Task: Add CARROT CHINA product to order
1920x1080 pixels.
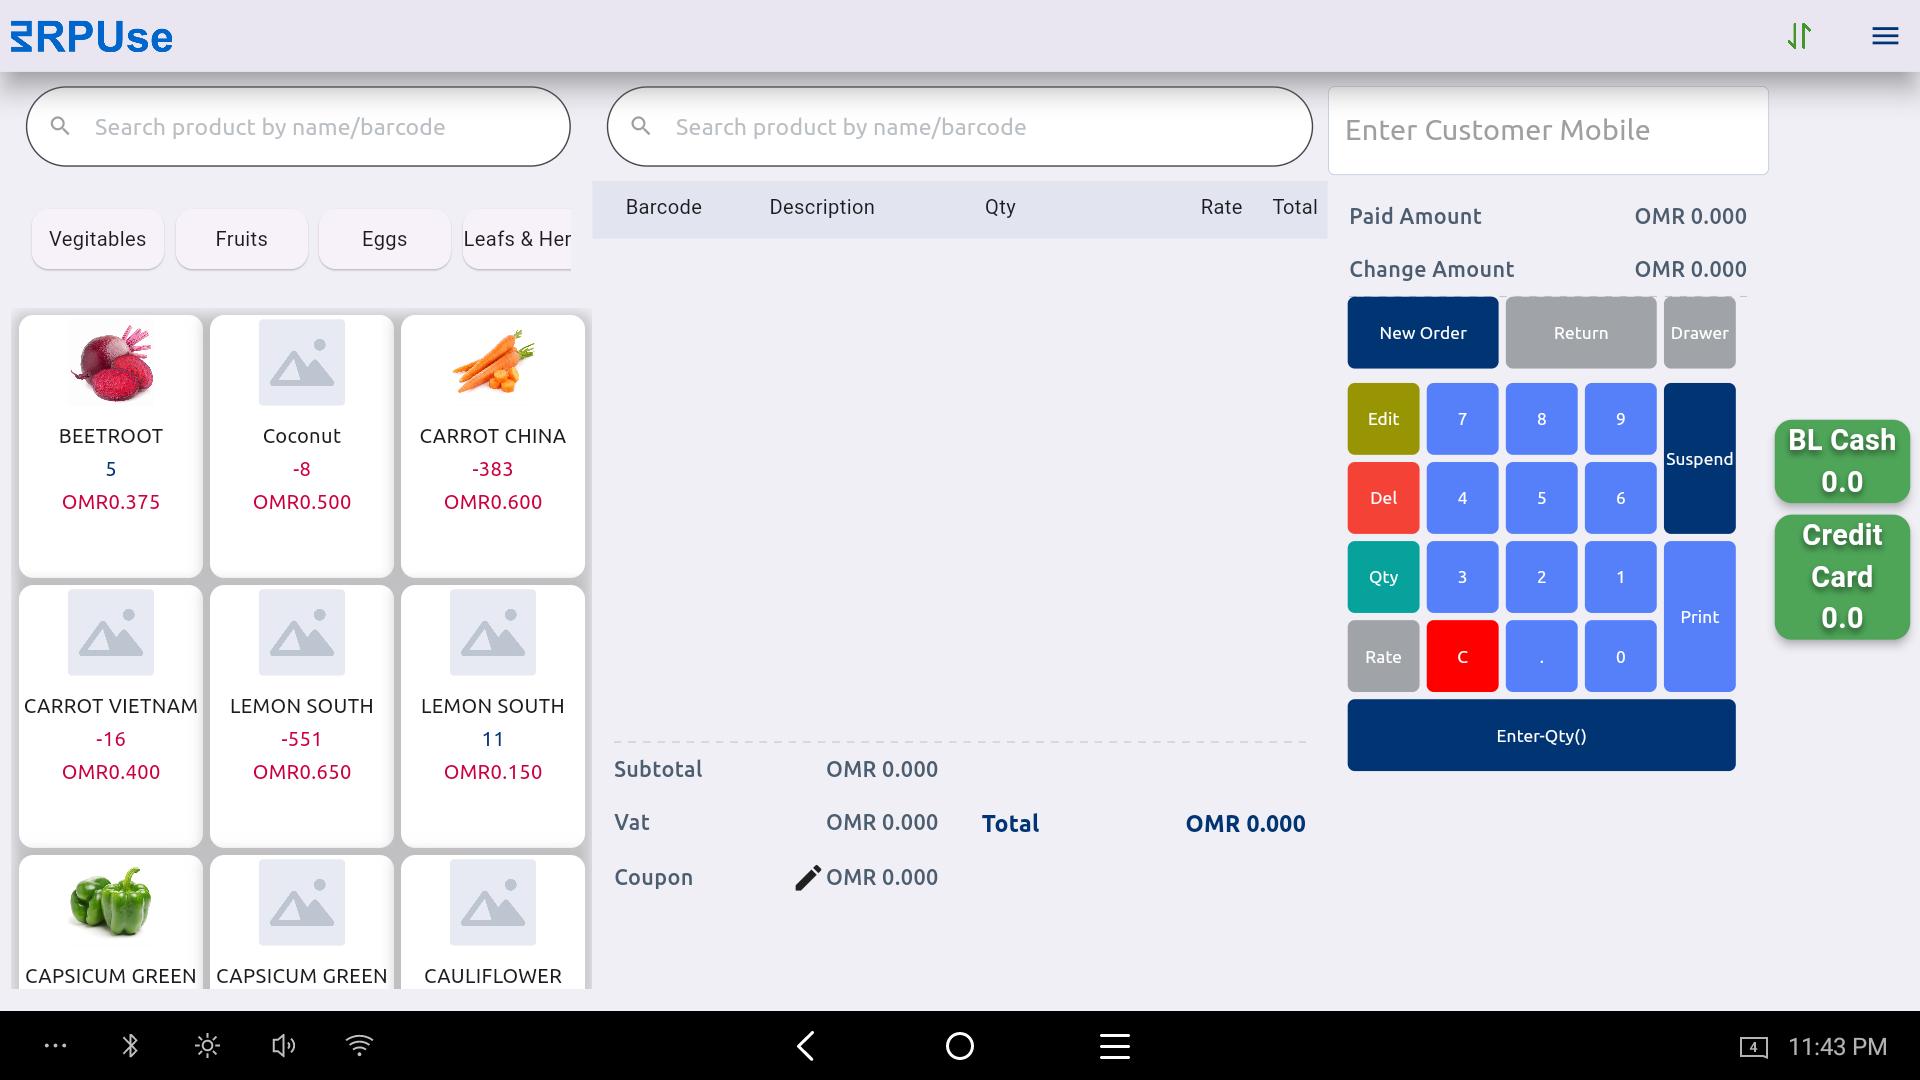Action: tap(493, 446)
